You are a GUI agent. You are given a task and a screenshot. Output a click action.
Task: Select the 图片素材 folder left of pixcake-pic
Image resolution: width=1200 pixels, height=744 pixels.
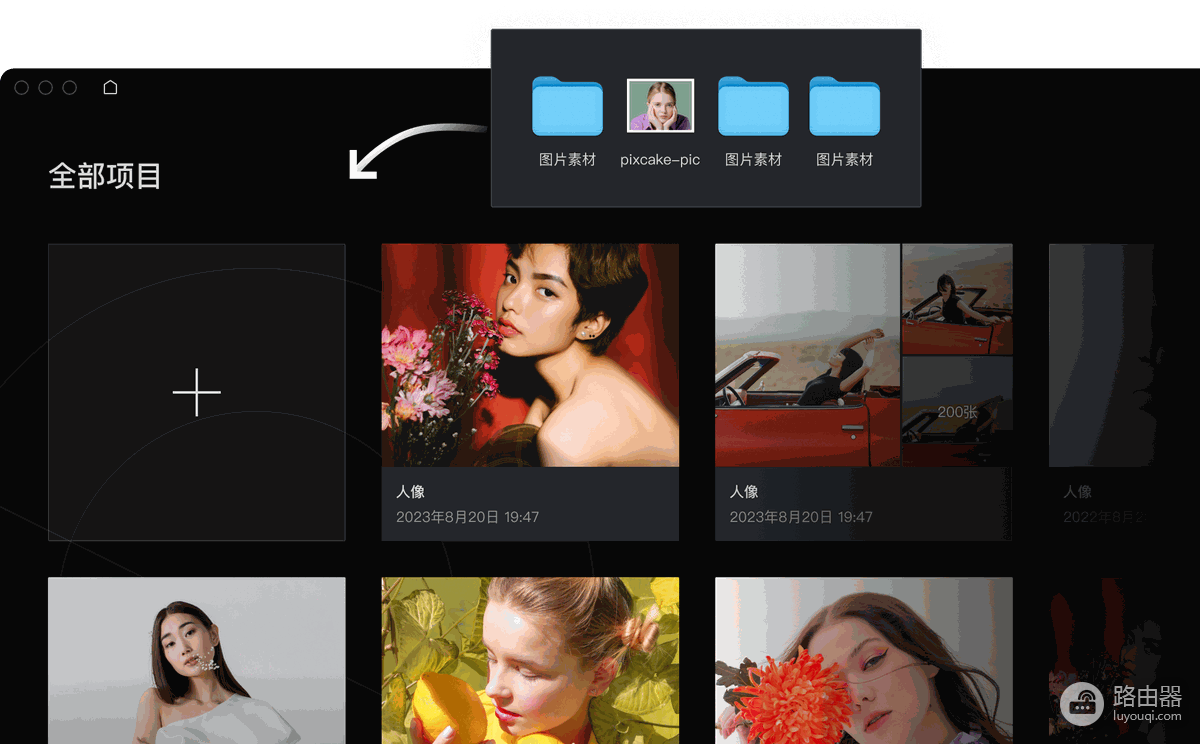click(567, 106)
